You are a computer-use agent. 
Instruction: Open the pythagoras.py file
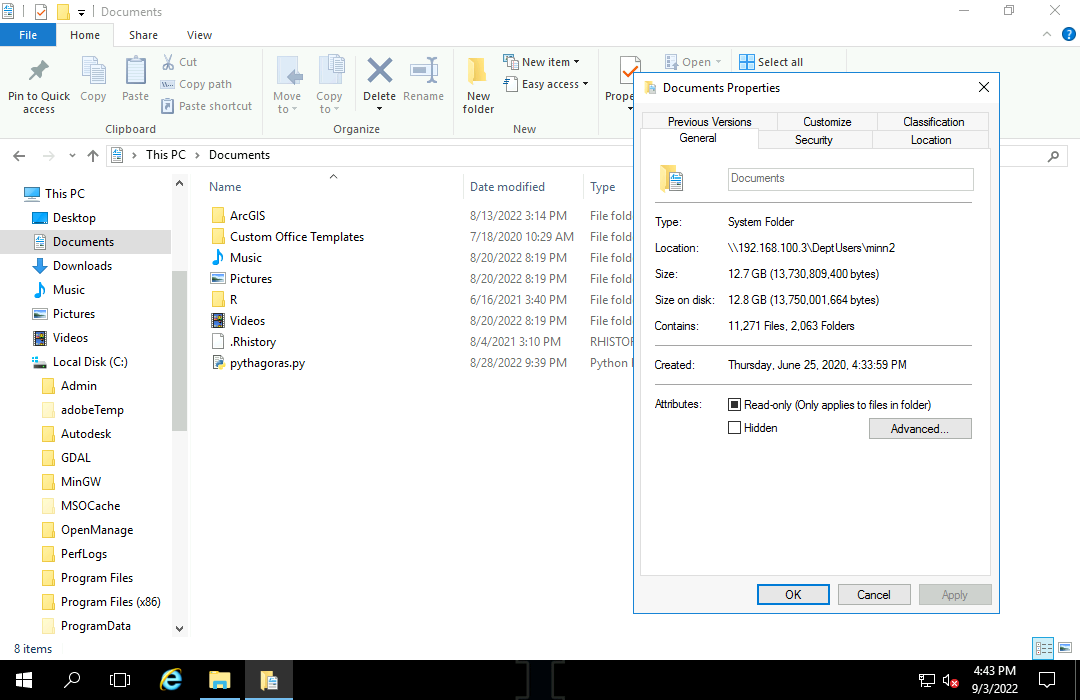[x=267, y=363]
